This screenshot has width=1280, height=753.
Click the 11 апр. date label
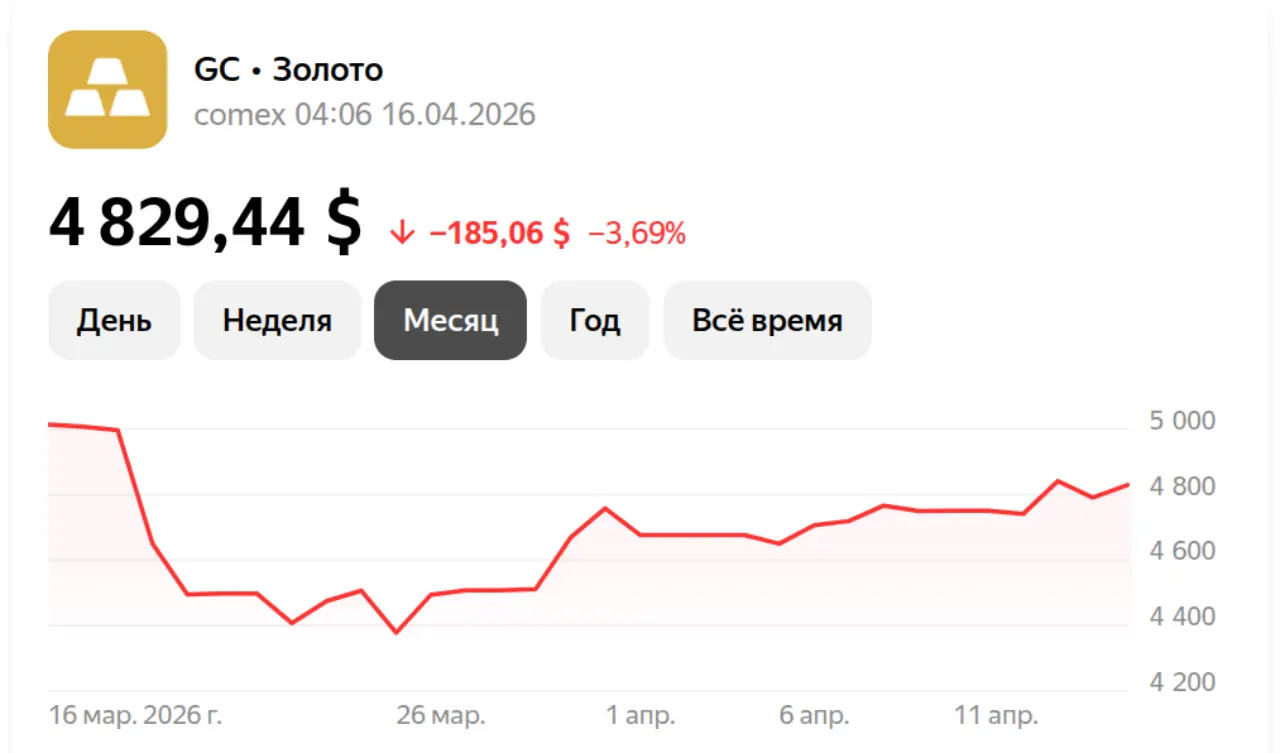[996, 716]
